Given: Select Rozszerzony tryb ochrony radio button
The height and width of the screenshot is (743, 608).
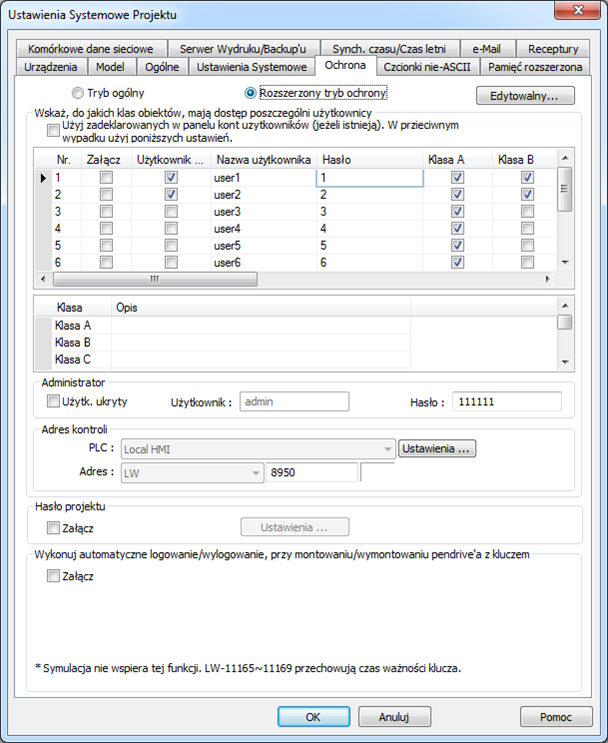Looking at the screenshot, I should [x=250, y=93].
